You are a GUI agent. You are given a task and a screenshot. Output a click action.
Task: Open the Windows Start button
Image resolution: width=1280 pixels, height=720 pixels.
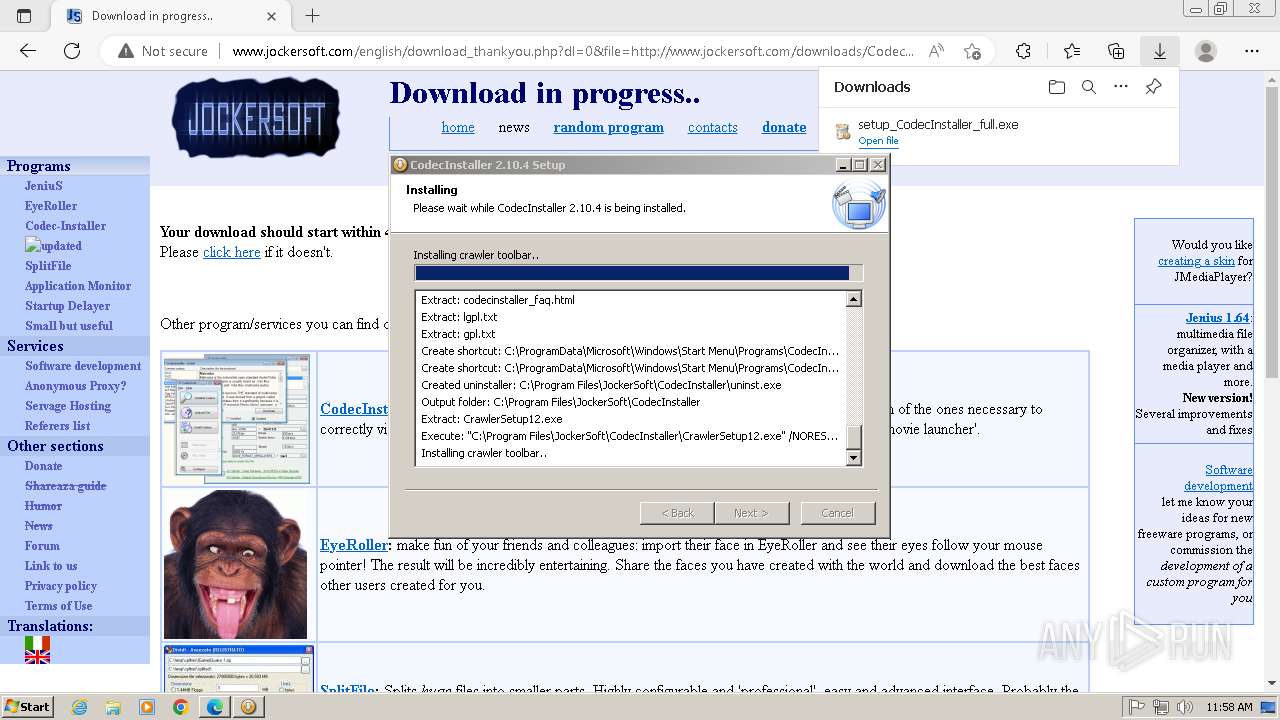(27, 706)
